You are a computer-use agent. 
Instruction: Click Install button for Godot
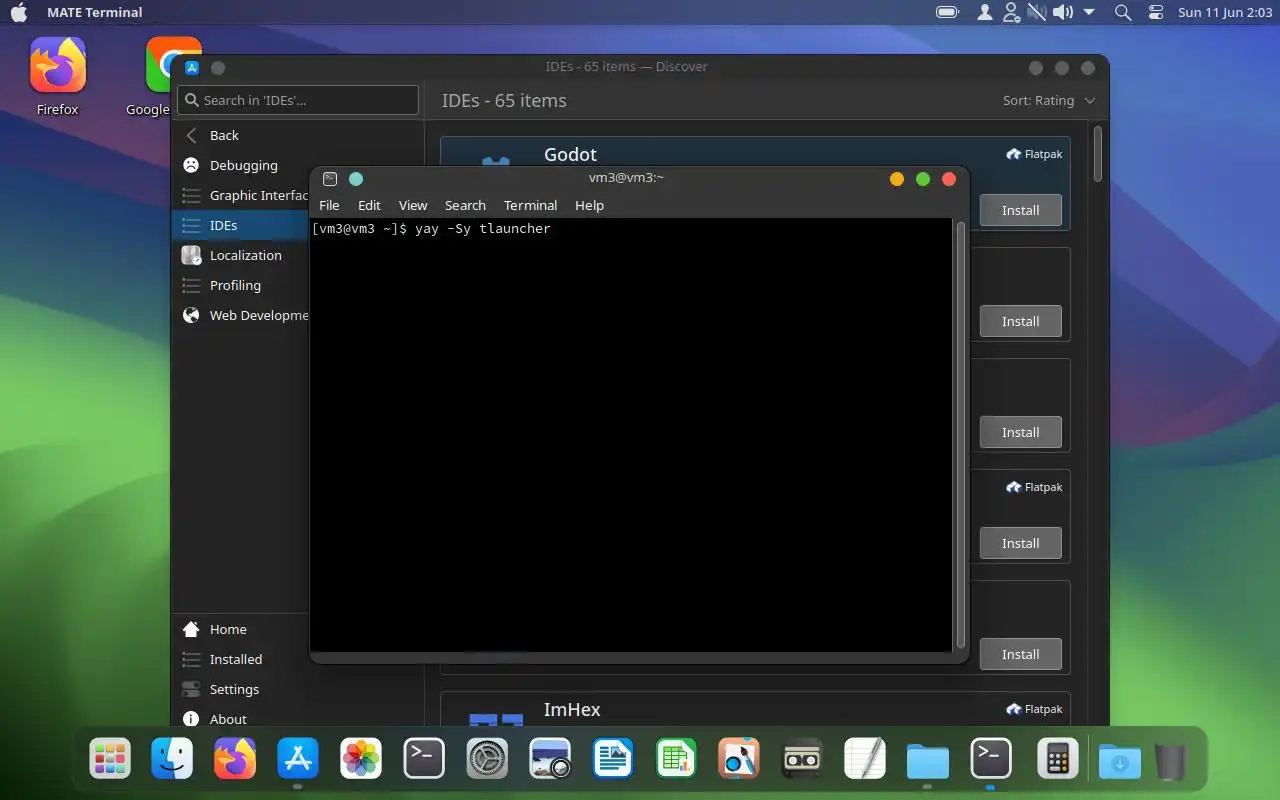pos(1020,210)
